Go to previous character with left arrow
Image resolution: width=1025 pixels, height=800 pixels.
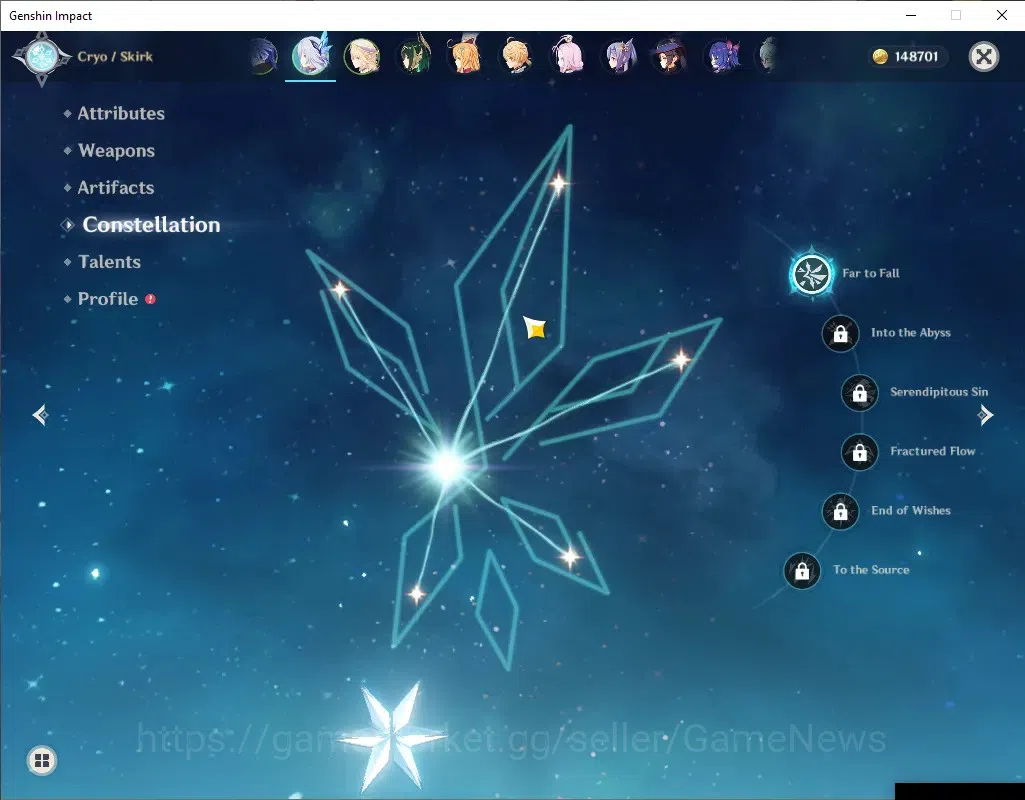pos(41,415)
